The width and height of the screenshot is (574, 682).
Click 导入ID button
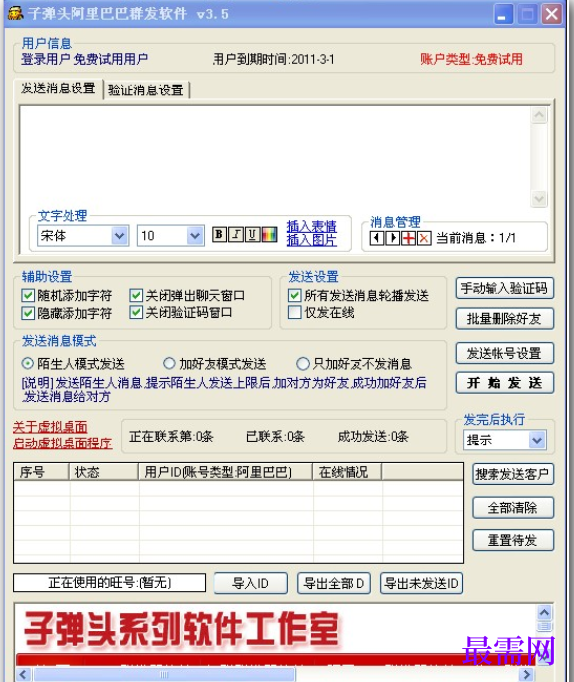pos(250,583)
